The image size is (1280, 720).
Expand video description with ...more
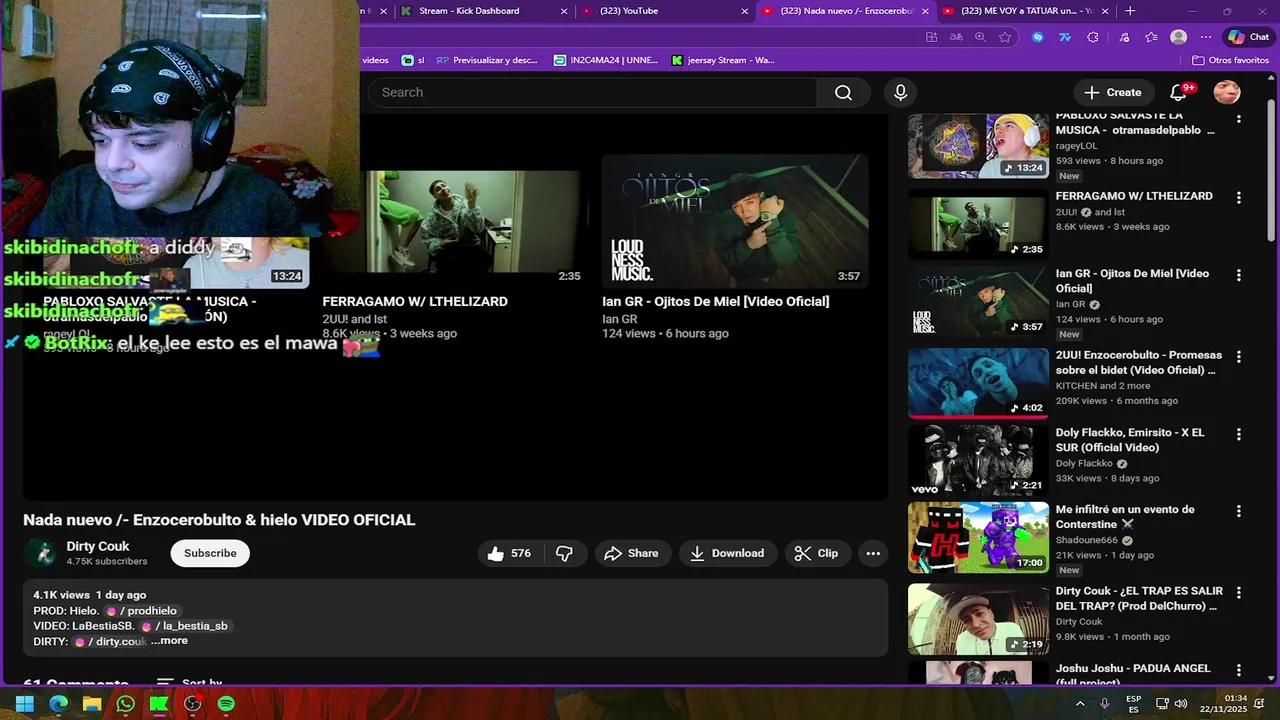[x=169, y=641]
